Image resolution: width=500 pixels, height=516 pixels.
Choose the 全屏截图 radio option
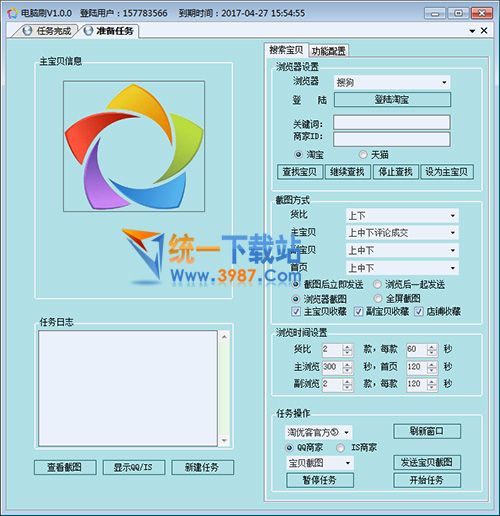(x=378, y=298)
